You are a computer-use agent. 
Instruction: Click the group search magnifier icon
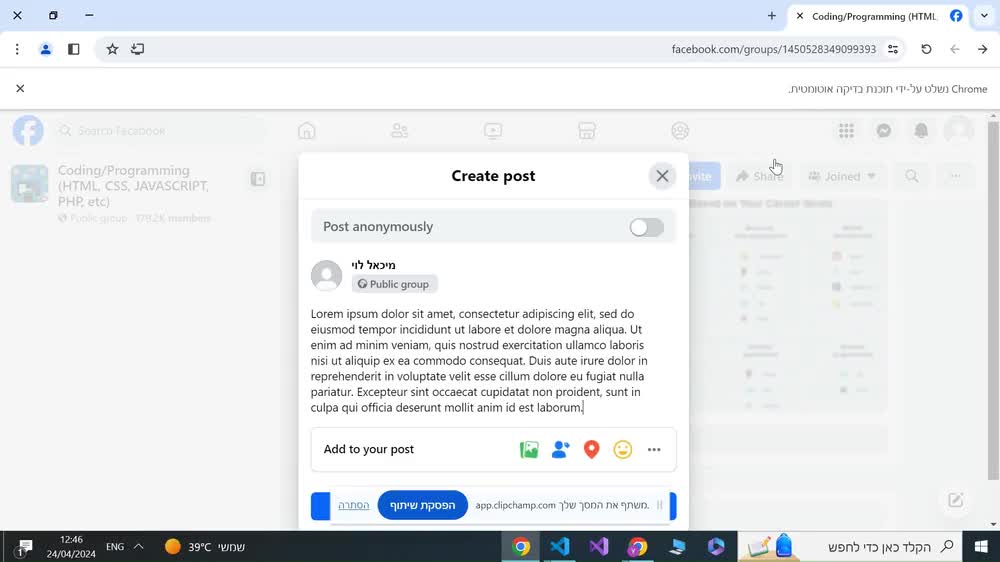tap(912, 176)
